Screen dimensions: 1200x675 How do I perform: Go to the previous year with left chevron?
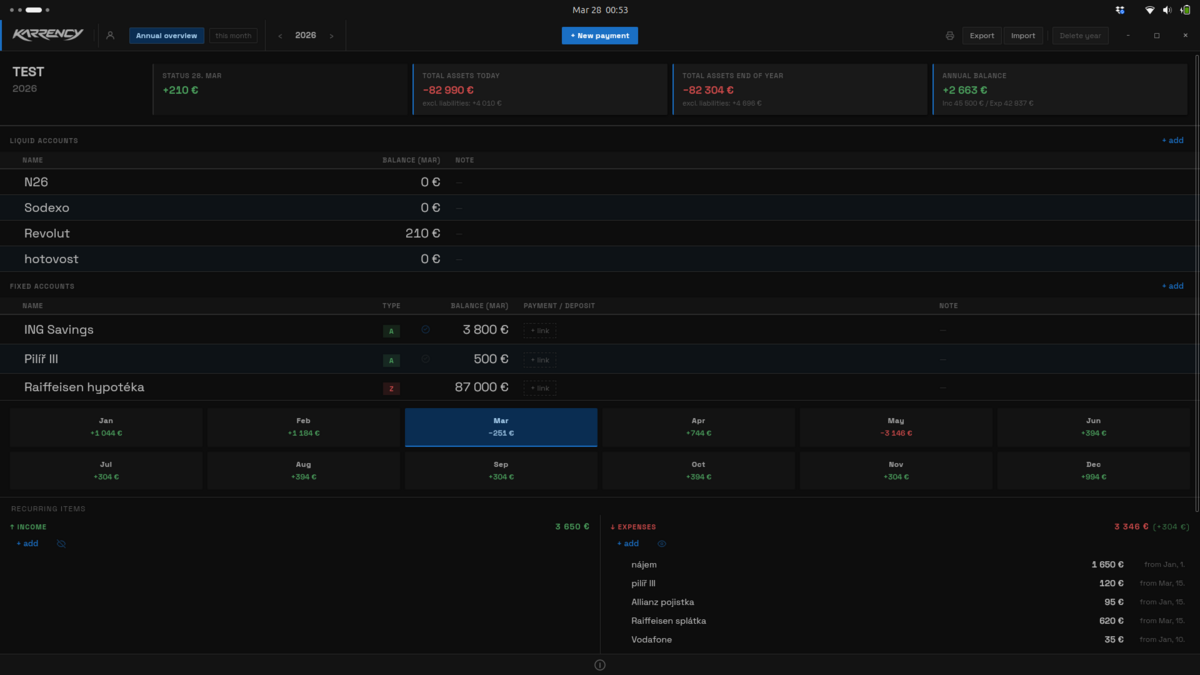[280, 36]
